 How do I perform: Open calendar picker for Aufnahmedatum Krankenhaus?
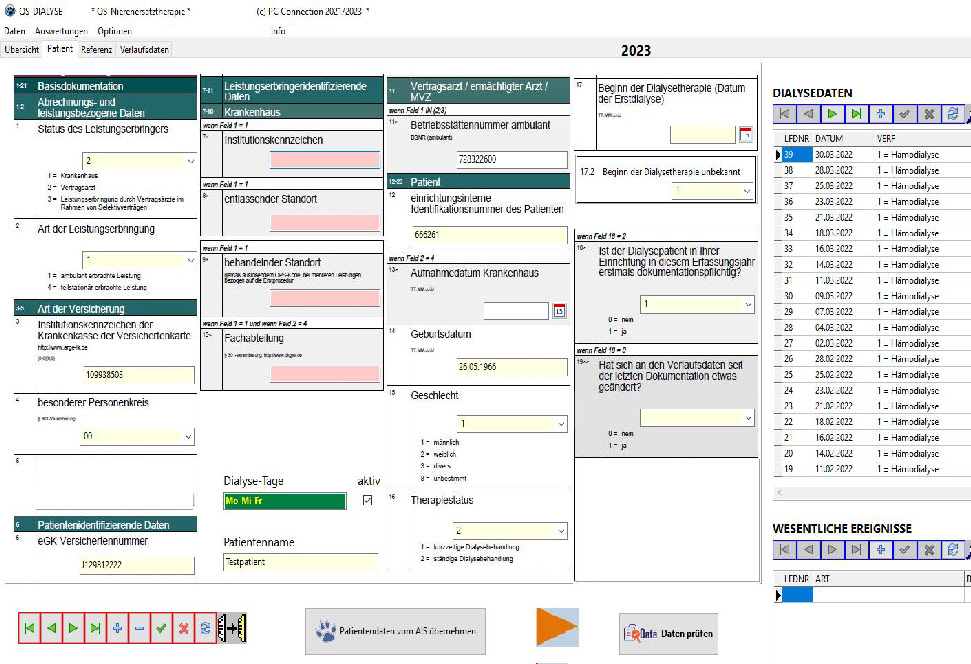(x=559, y=311)
